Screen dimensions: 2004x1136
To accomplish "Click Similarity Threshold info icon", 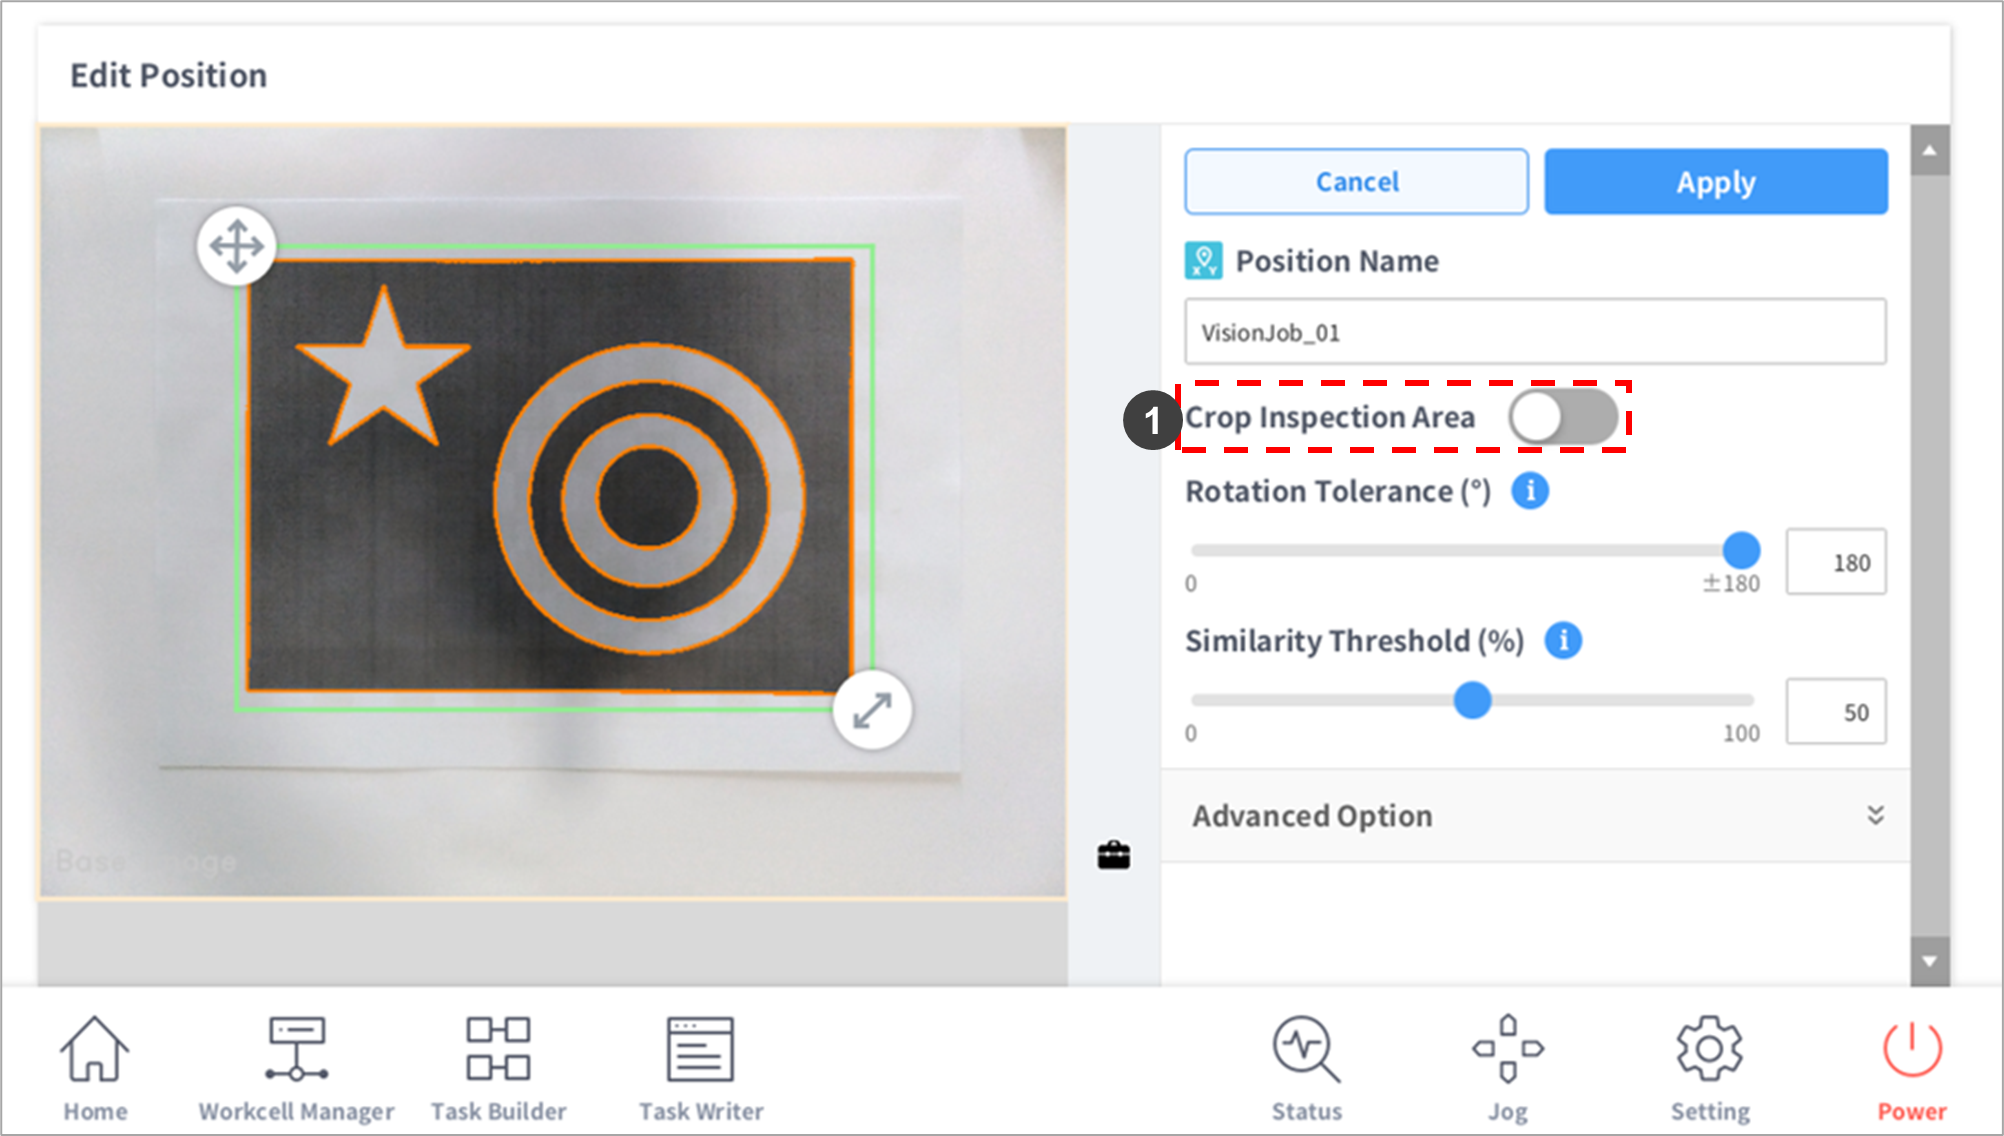I will tap(1563, 640).
